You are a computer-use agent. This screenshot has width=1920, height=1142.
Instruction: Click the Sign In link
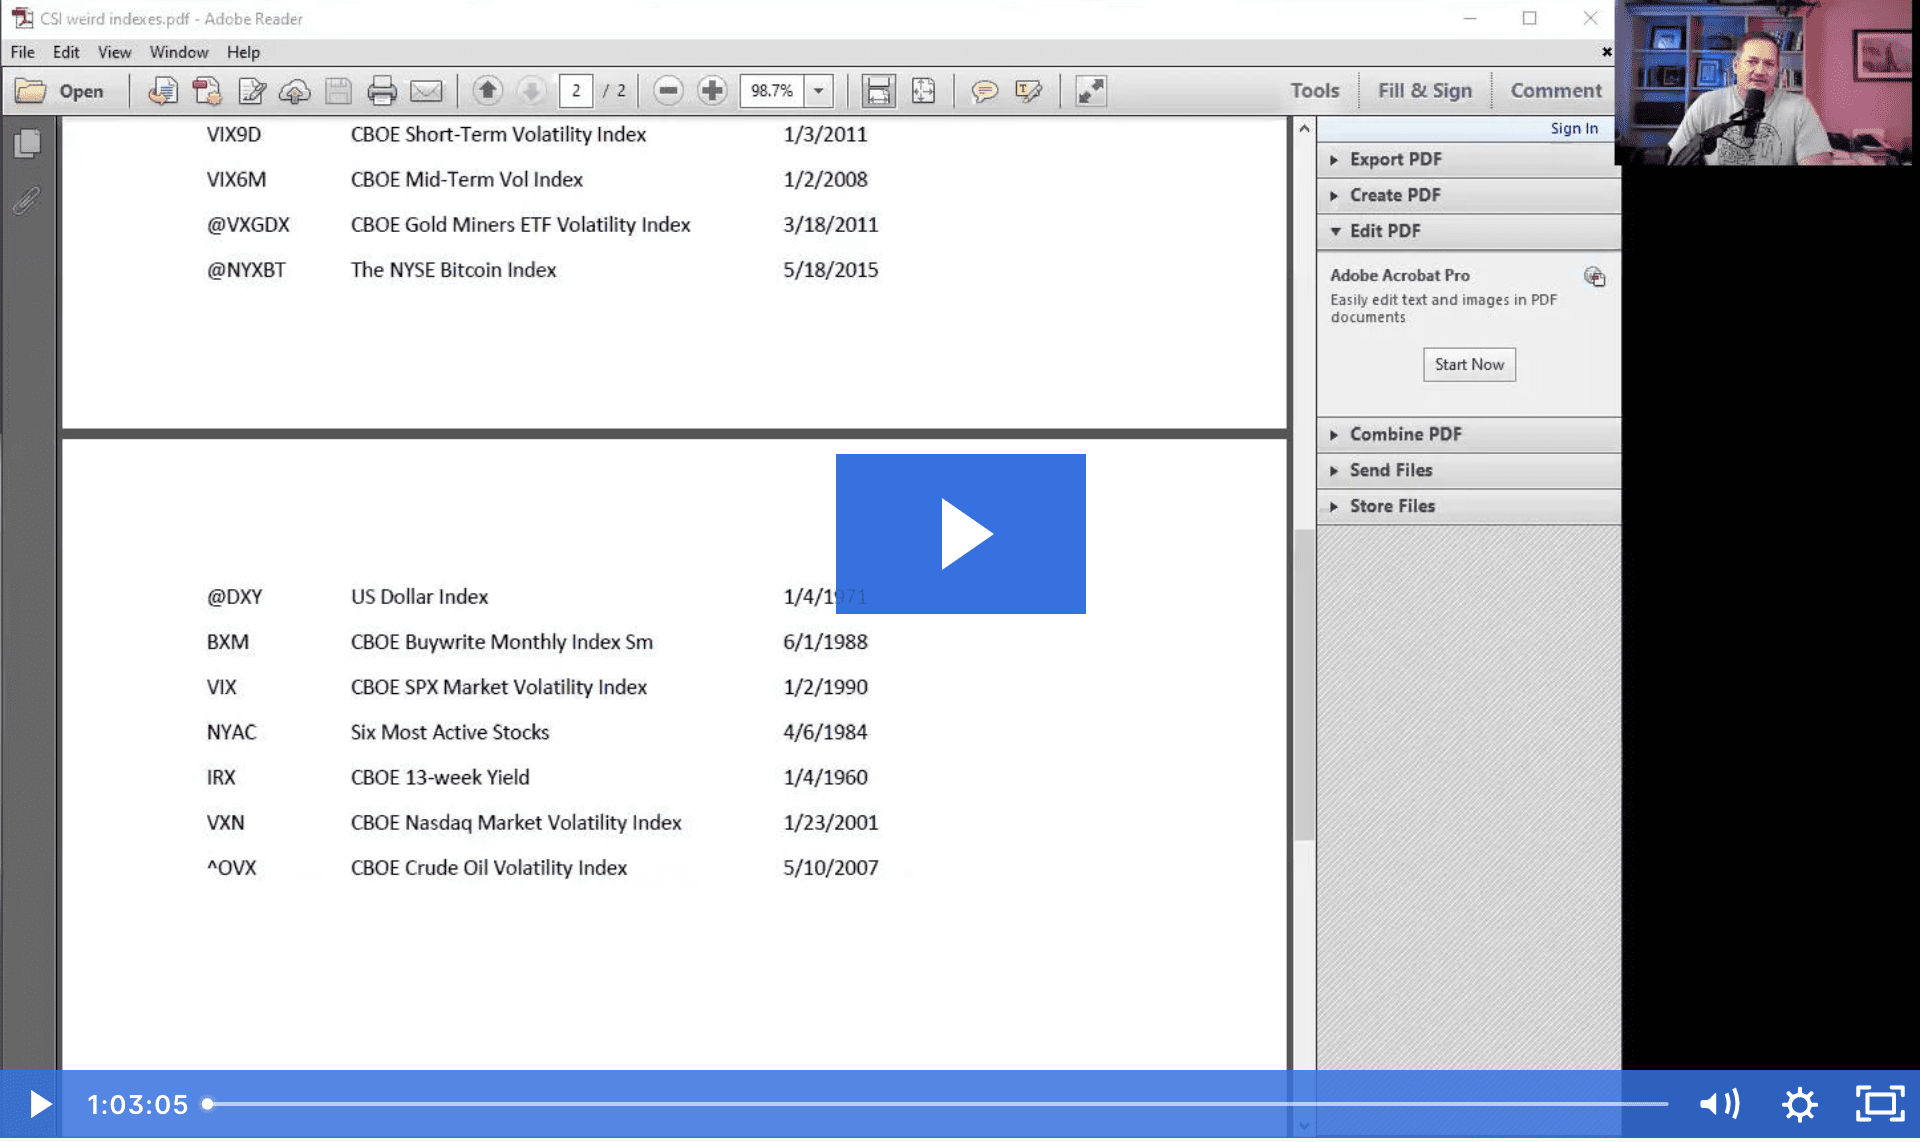[x=1574, y=128]
